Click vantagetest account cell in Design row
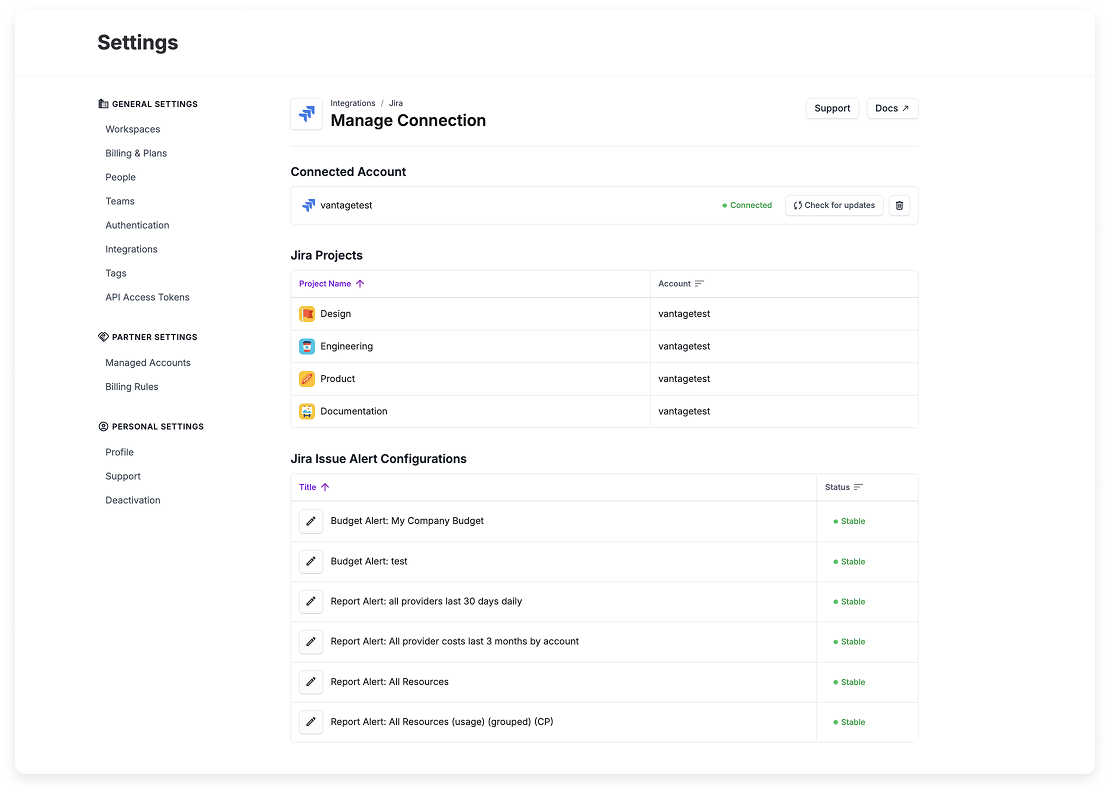This screenshot has width=1110, height=794. 684,314
